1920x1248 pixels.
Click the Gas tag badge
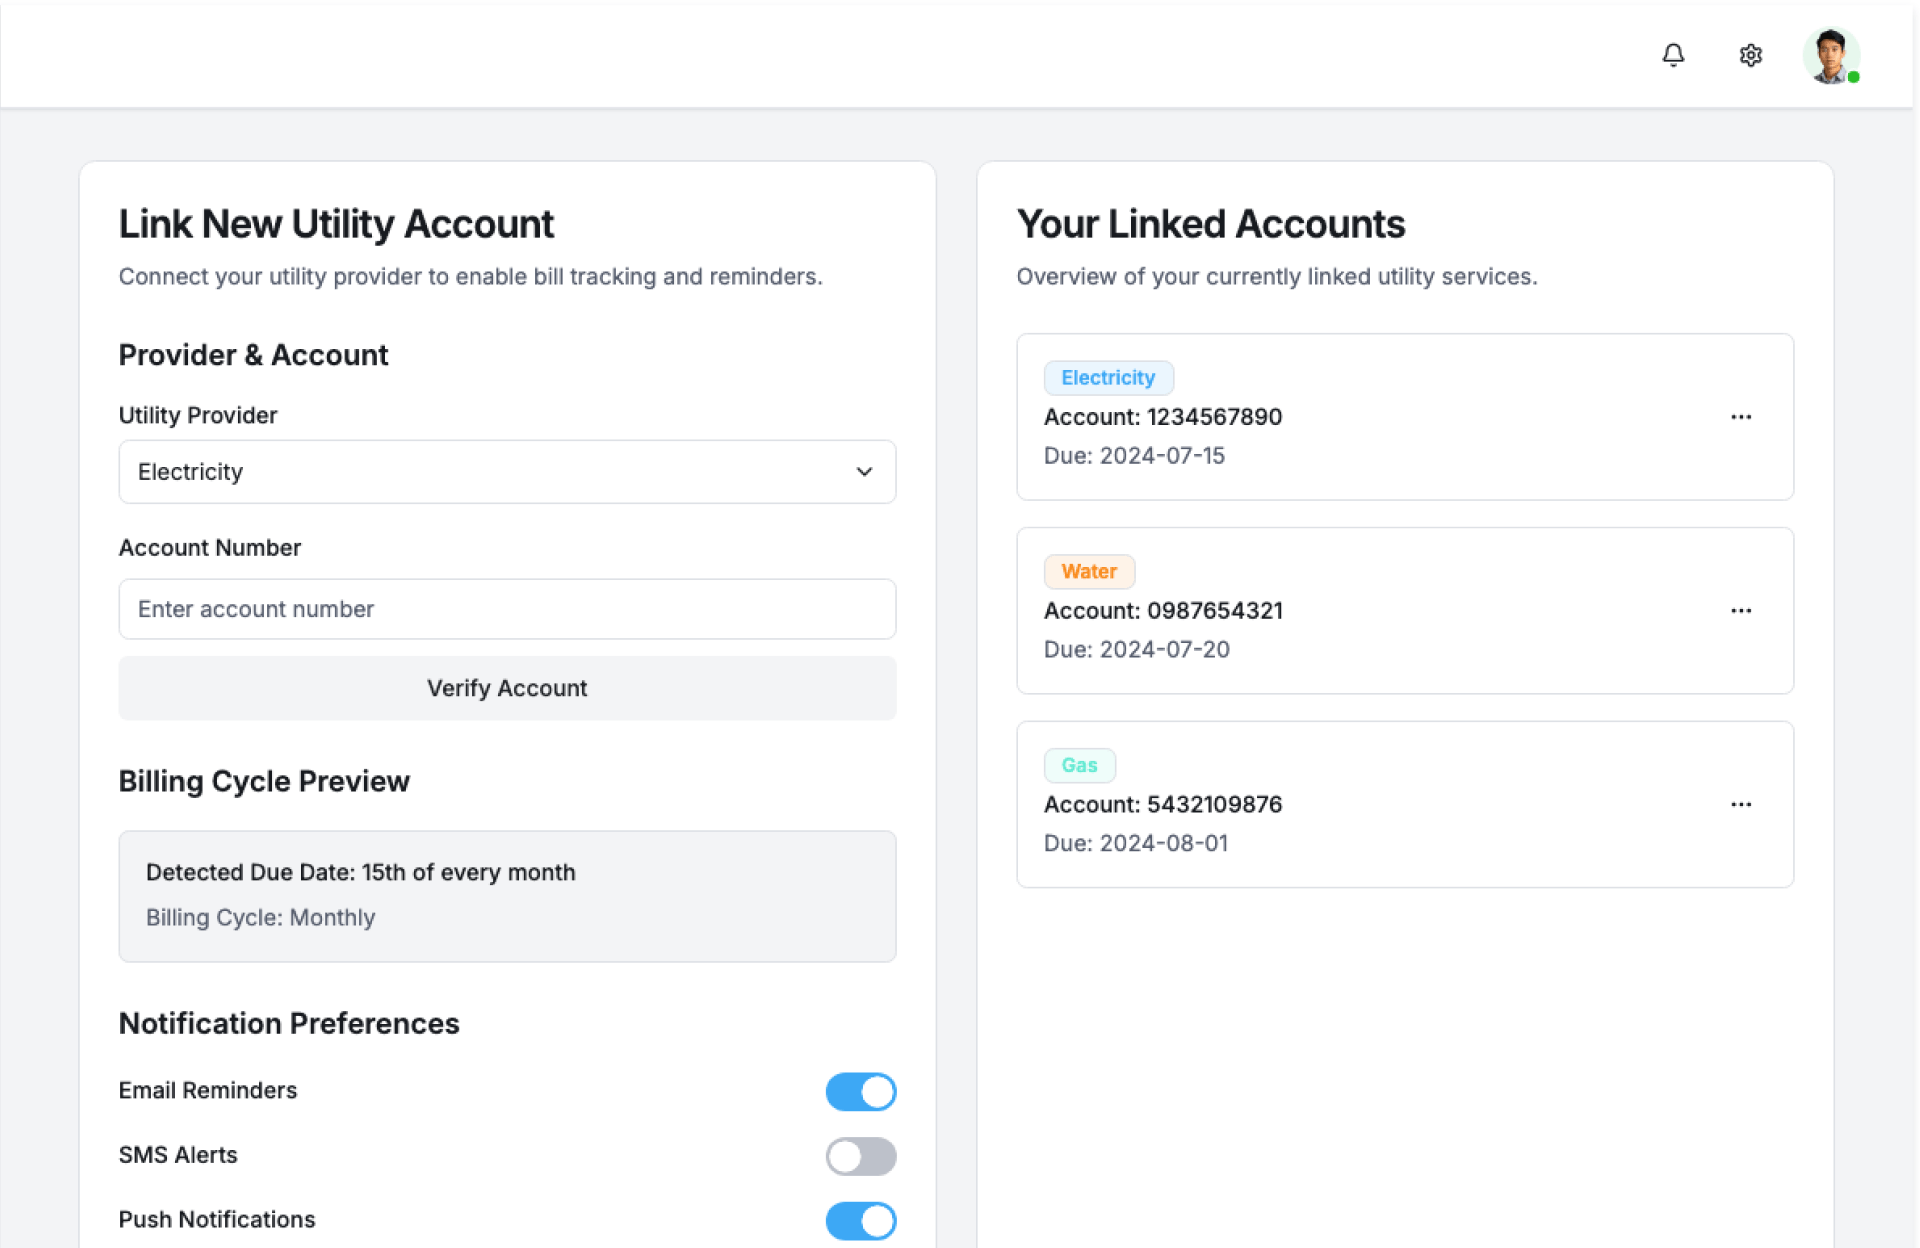(x=1079, y=766)
